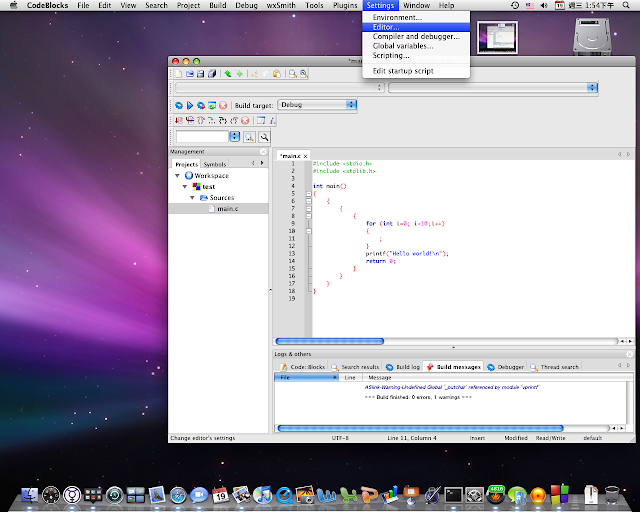
Task: Choose Scripting... in the Settings menu
Action: [416, 56]
